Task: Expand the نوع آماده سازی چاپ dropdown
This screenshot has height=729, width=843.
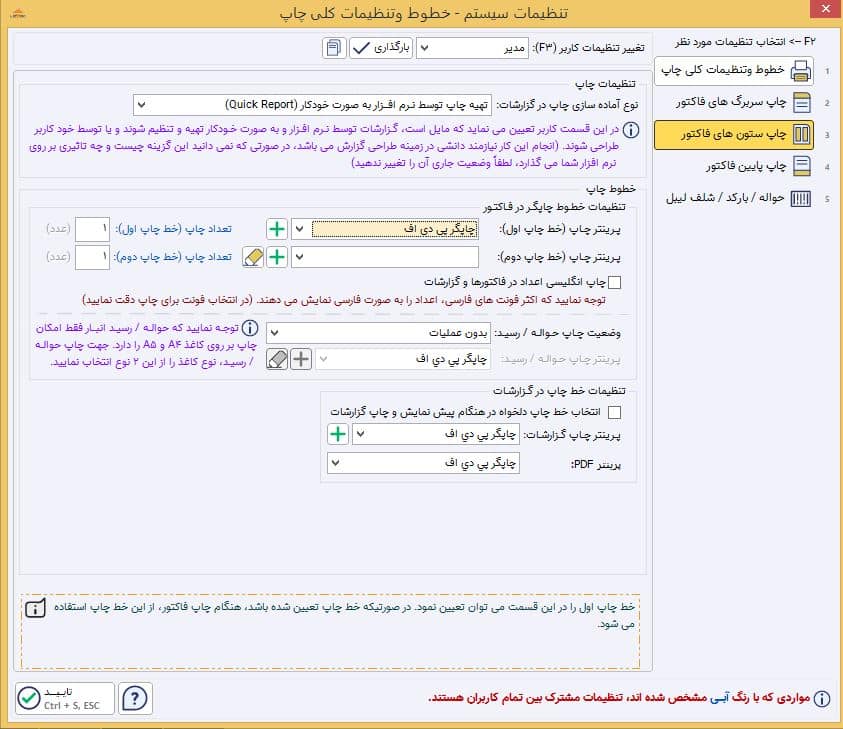Action: click(x=312, y=104)
